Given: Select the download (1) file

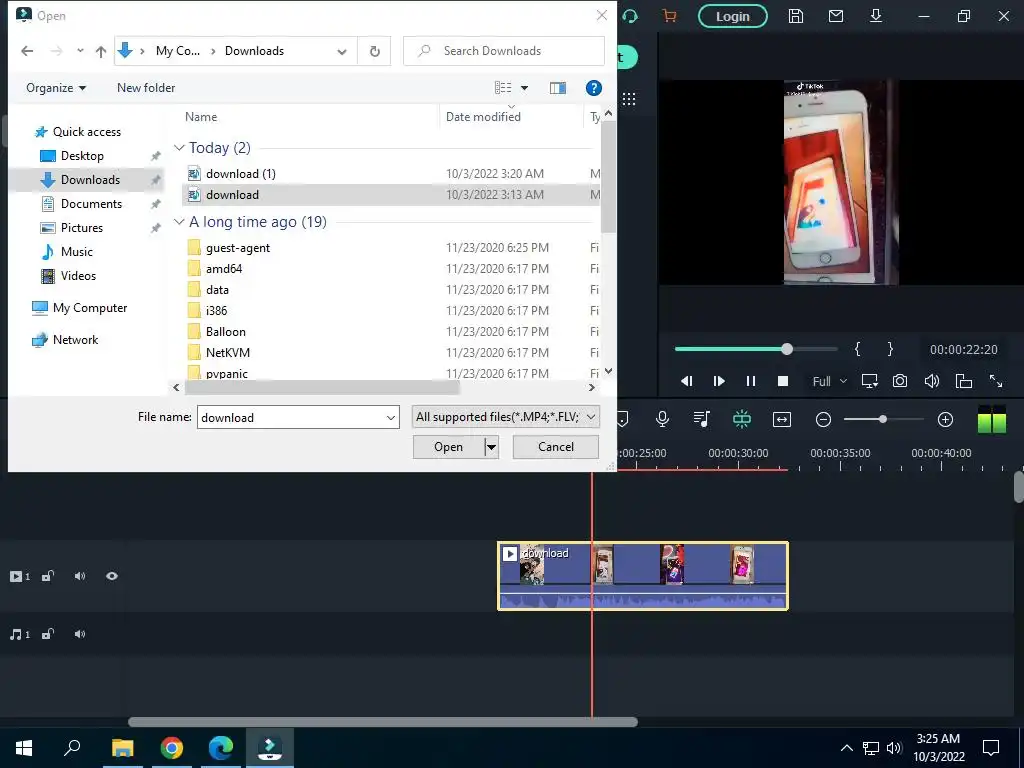Looking at the screenshot, I should (x=391, y=174).
